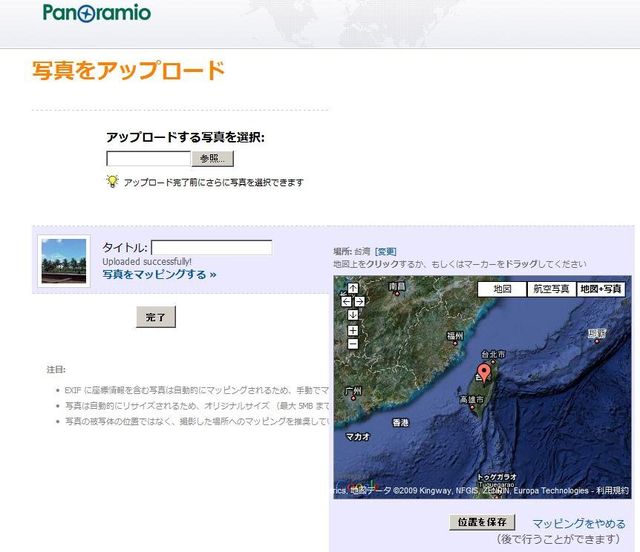This screenshot has width=640, height=552.
Task: Pan the map right with arrow
Action: click(360, 301)
